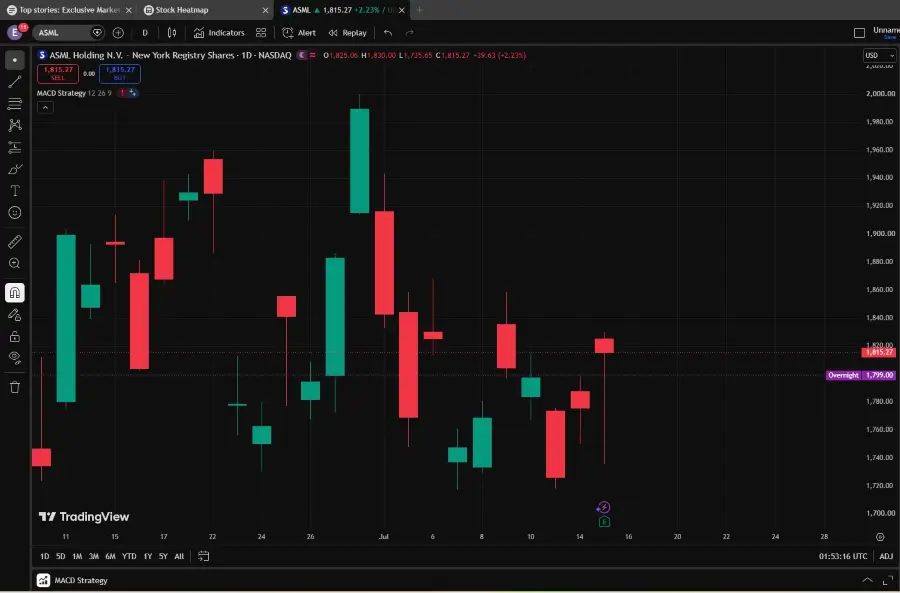Select the trend line drawing tool
Screen dimensions: 900x593
(14, 82)
